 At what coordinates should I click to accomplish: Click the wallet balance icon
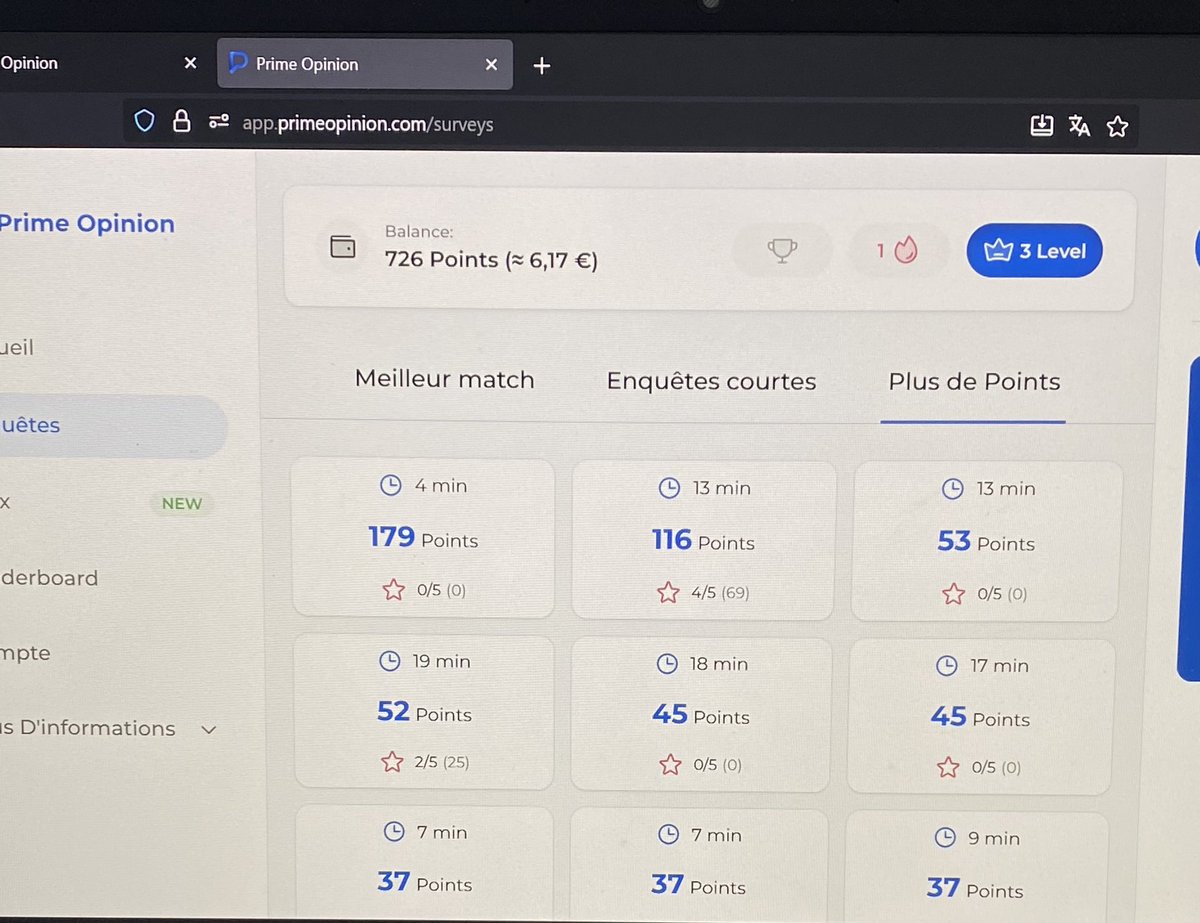tap(343, 246)
